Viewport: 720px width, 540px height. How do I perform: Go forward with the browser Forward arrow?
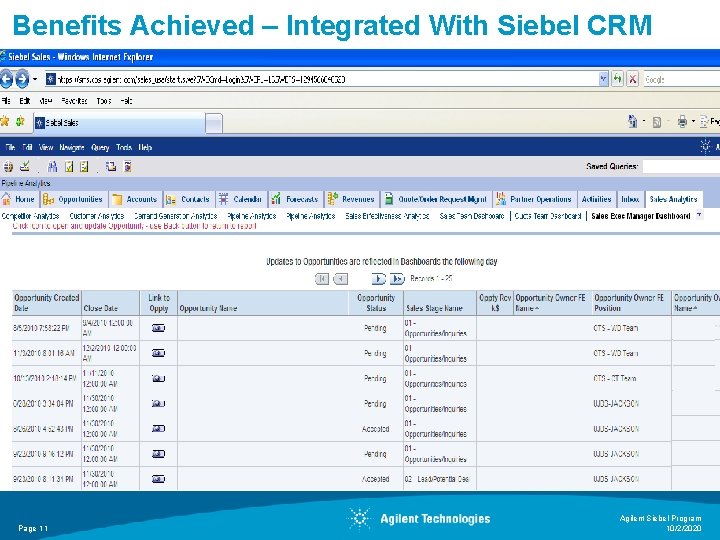(x=22, y=79)
